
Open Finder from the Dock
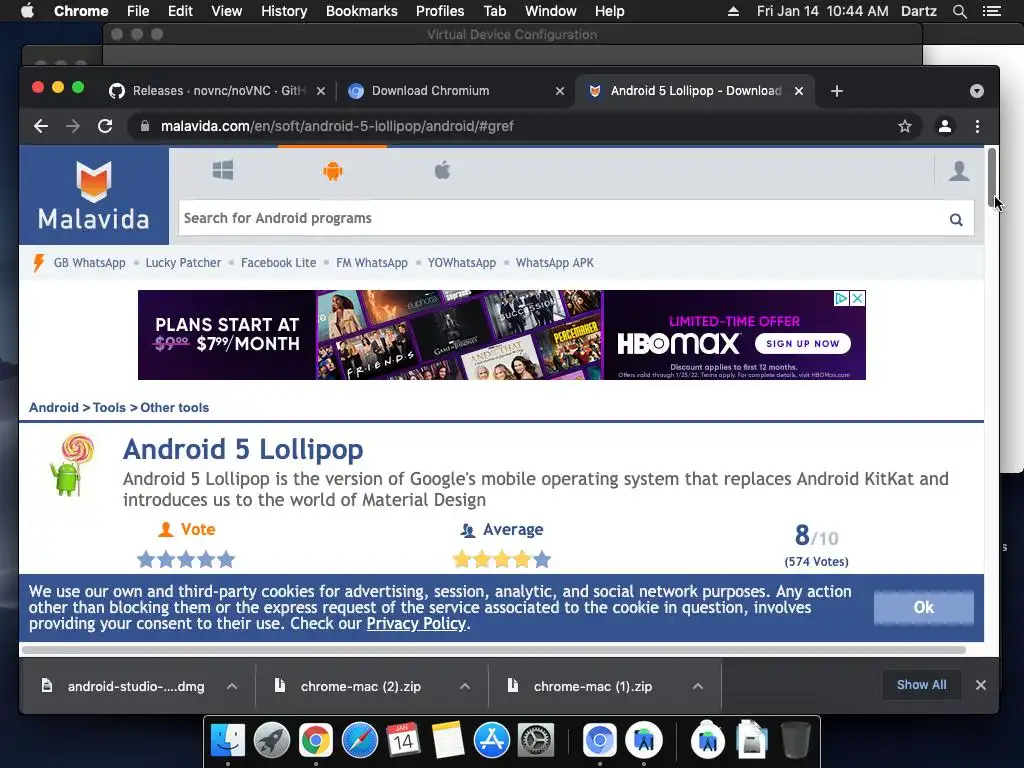pos(227,741)
